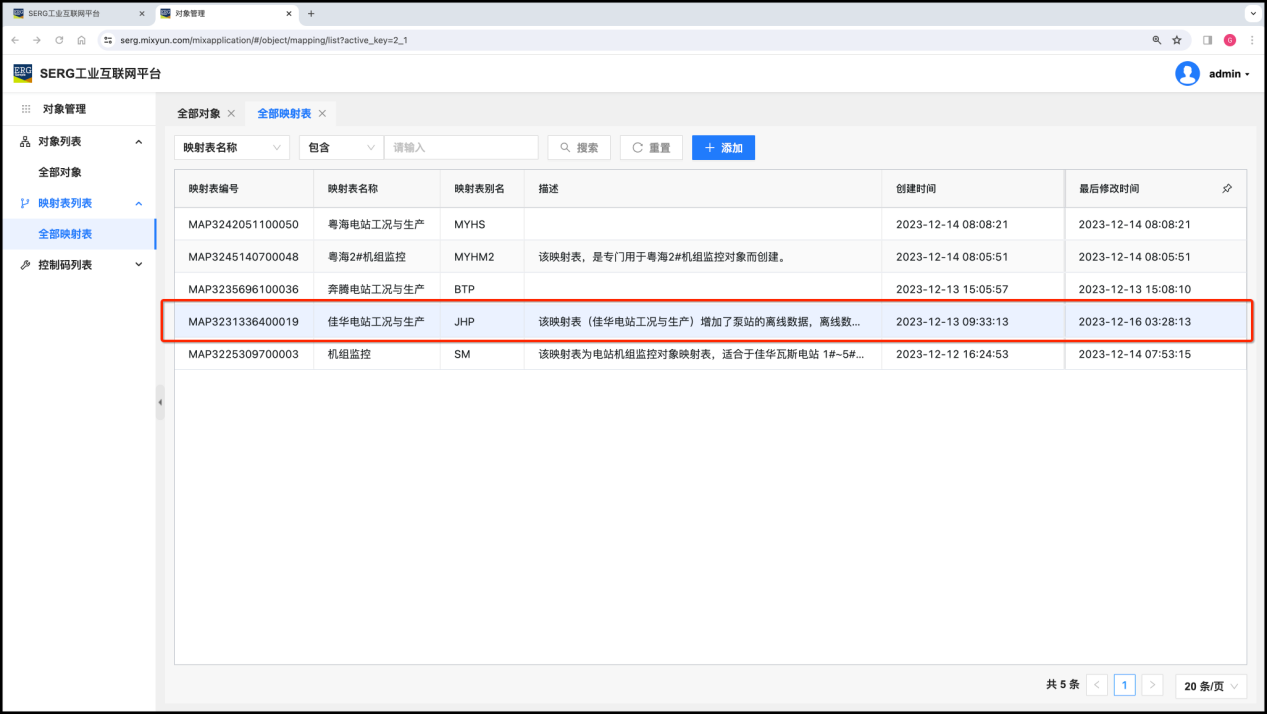Click the 重置 reset button
Viewport: 1267px width, 714px height.
(651, 148)
